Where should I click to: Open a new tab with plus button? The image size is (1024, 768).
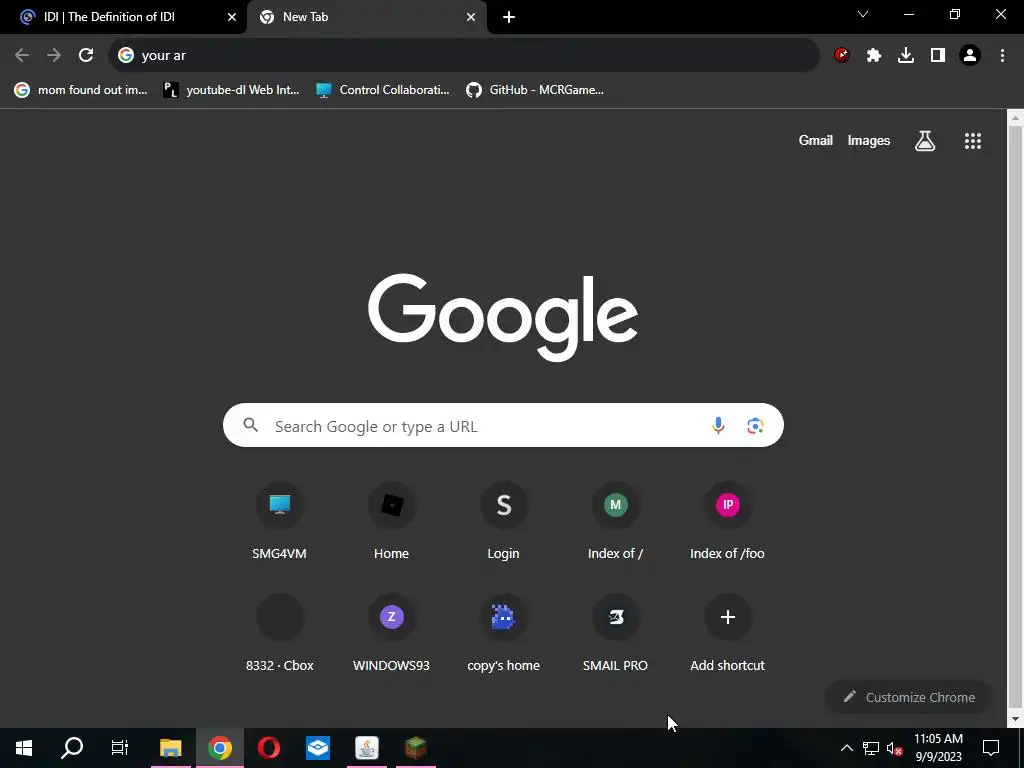(509, 17)
